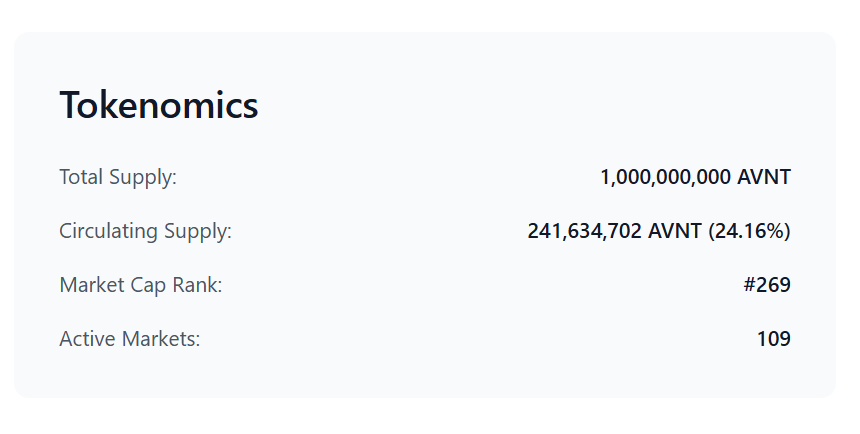This screenshot has height=434, width=860.
Task: Click the 1,000,000,000 total supply number
Action: point(666,177)
